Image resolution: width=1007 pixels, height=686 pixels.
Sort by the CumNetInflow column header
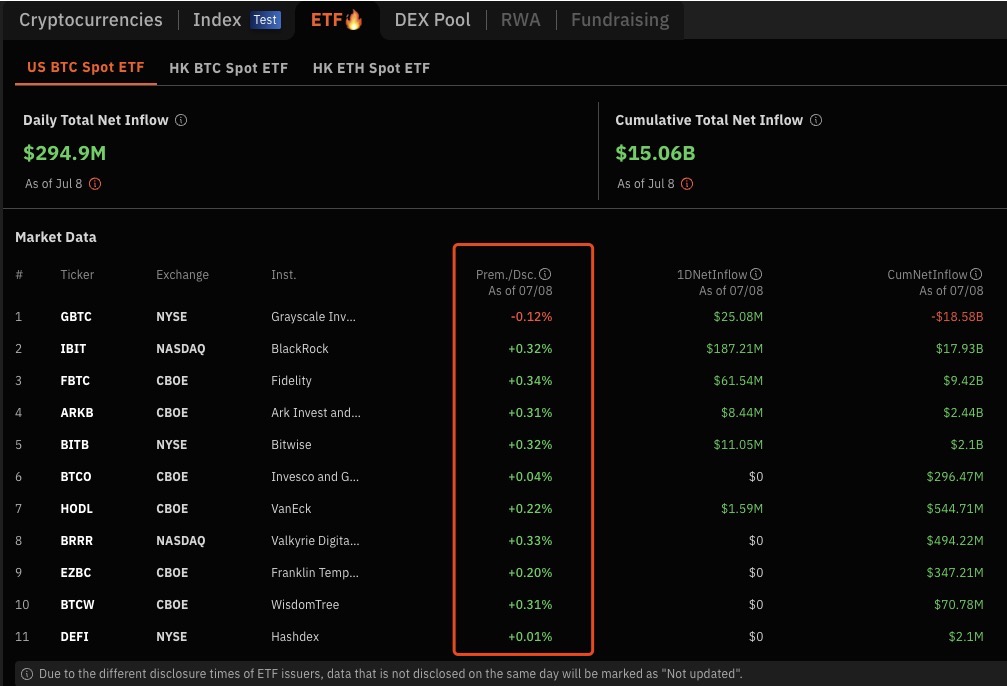[927, 275]
